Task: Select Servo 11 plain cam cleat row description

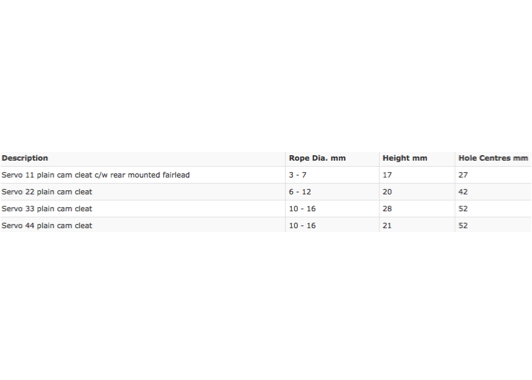Action: pyautogui.click(x=96, y=175)
